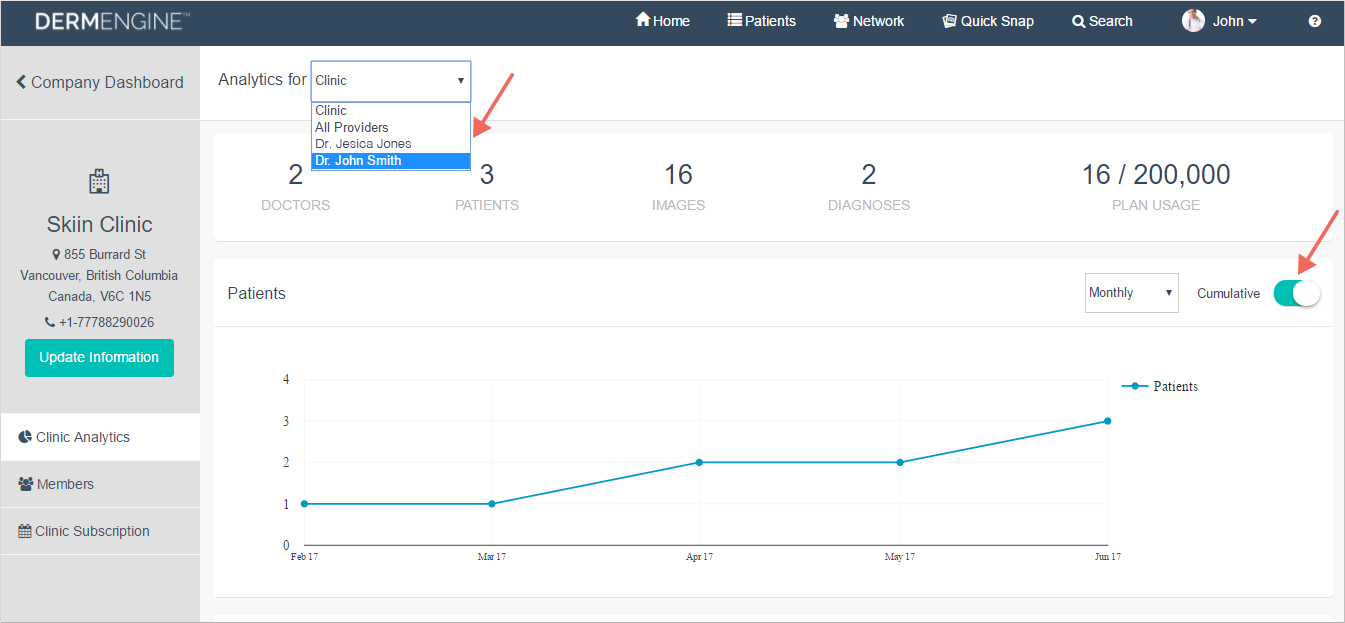
Task: Click the Home house icon
Action: (x=643, y=20)
